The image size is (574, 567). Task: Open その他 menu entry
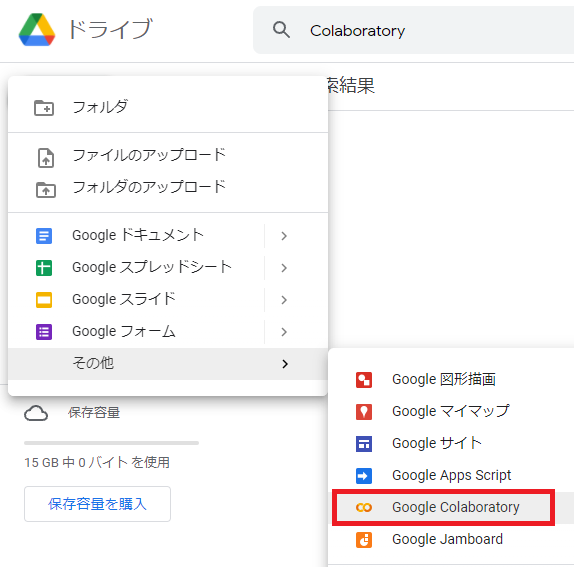point(168,363)
